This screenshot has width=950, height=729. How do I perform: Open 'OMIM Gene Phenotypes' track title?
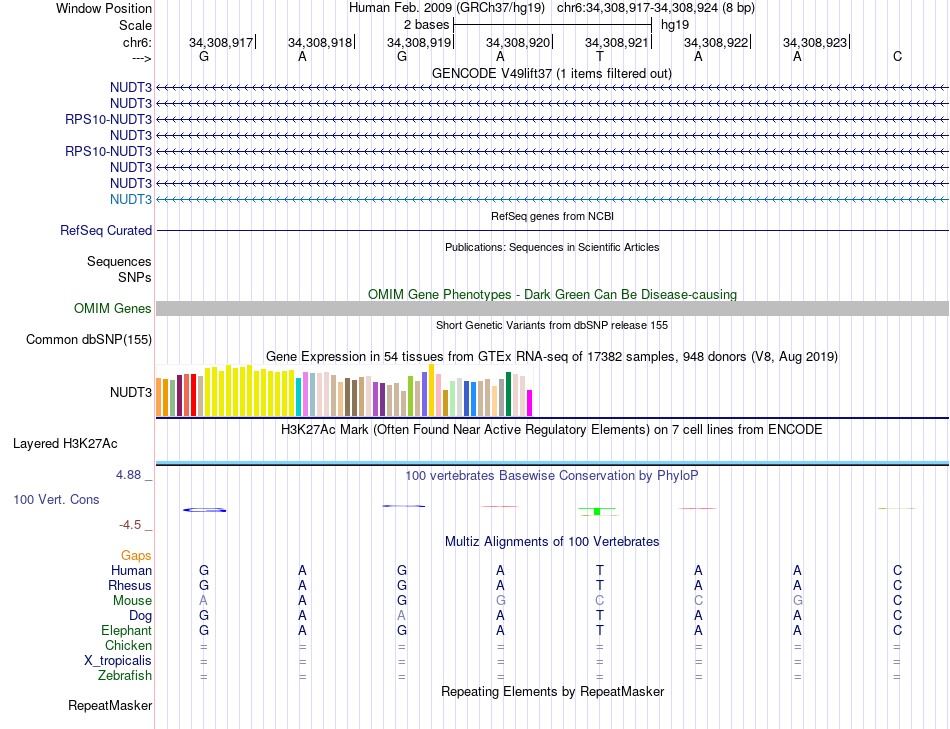(552, 295)
